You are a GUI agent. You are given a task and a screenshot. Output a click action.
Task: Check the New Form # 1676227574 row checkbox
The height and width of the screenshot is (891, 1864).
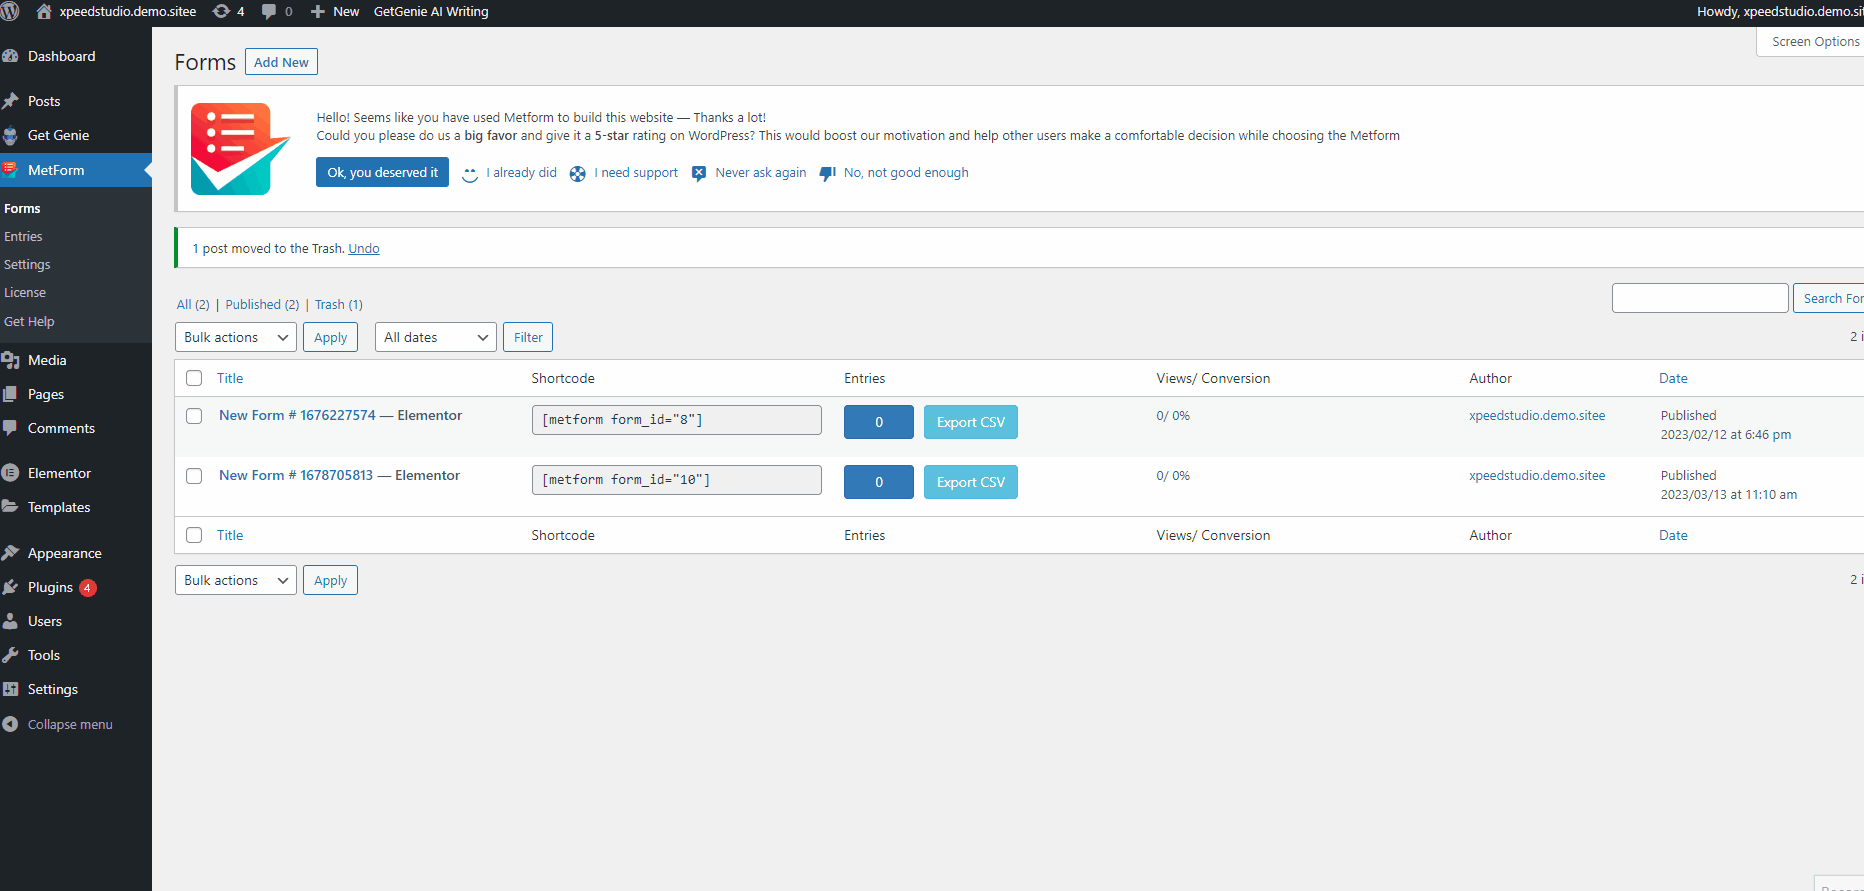point(194,416)
